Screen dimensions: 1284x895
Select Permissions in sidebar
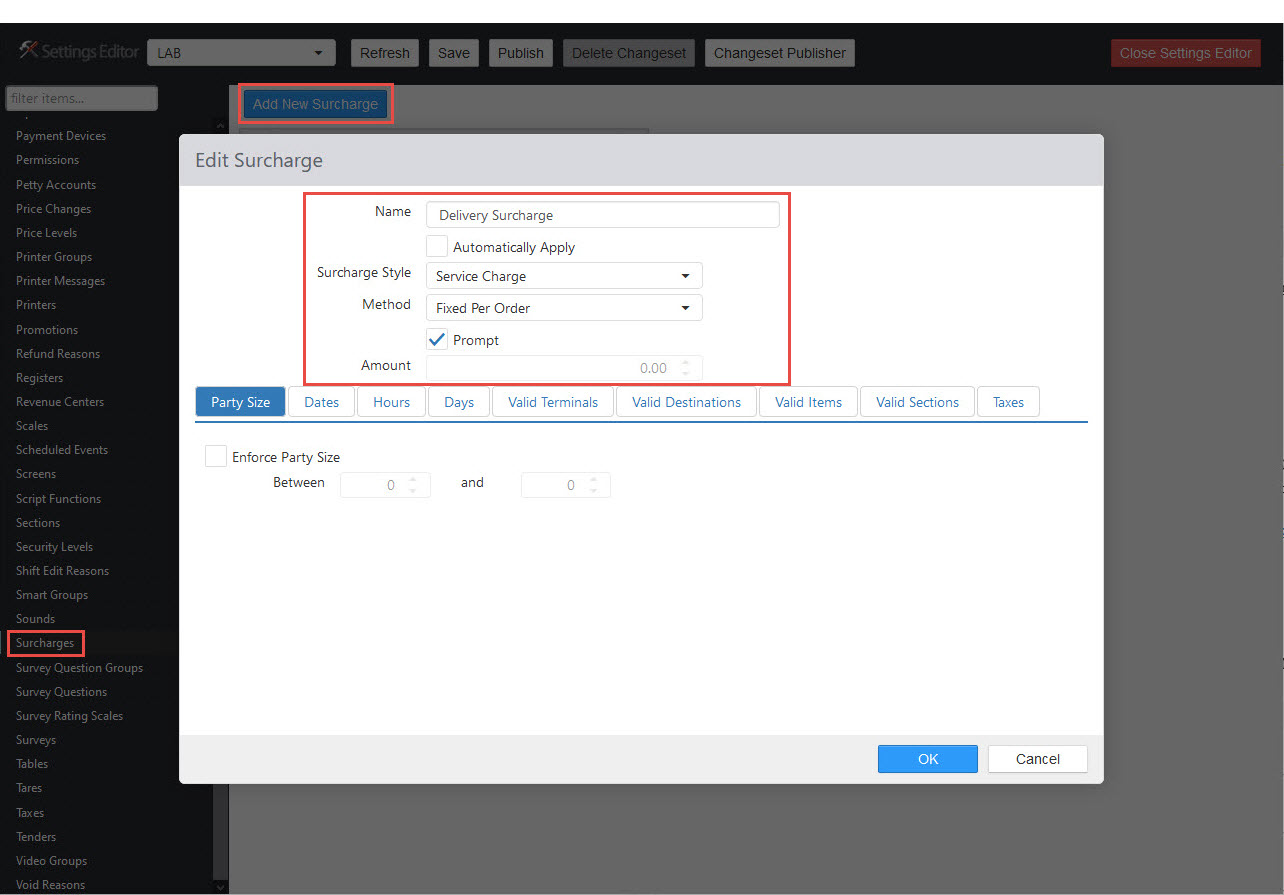click(47, 160)
